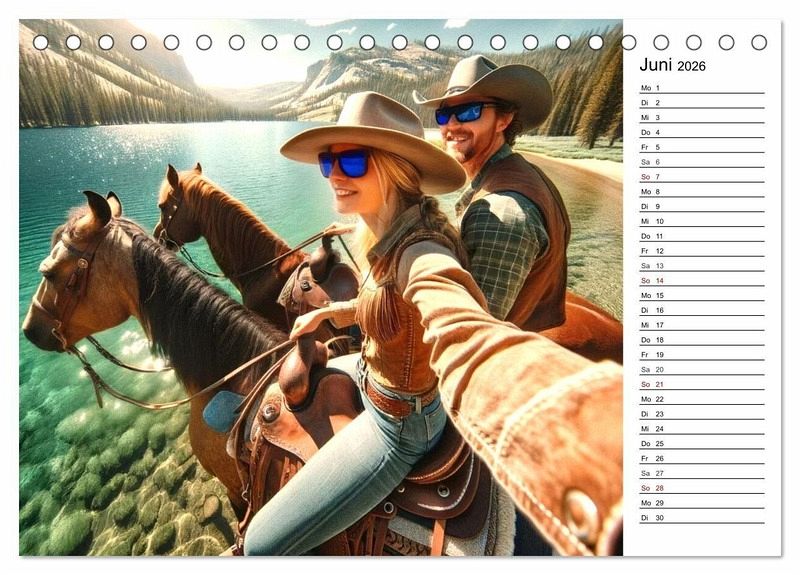Select the 'Do 4' calendar row
800x575 pixels.
[702, 132]
